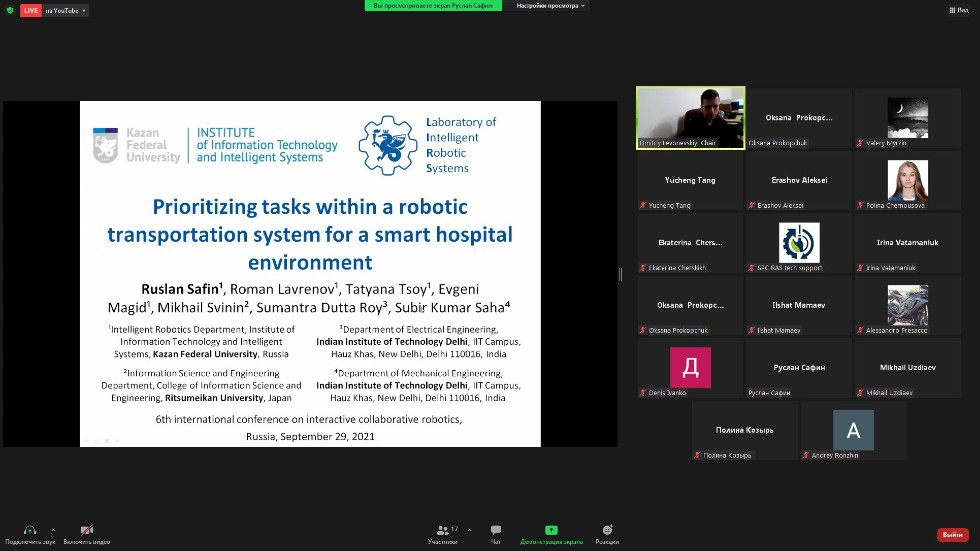This screenshot has width=980, height=551.
Task: Open the view options settings menu
Action: pos(552,5)
